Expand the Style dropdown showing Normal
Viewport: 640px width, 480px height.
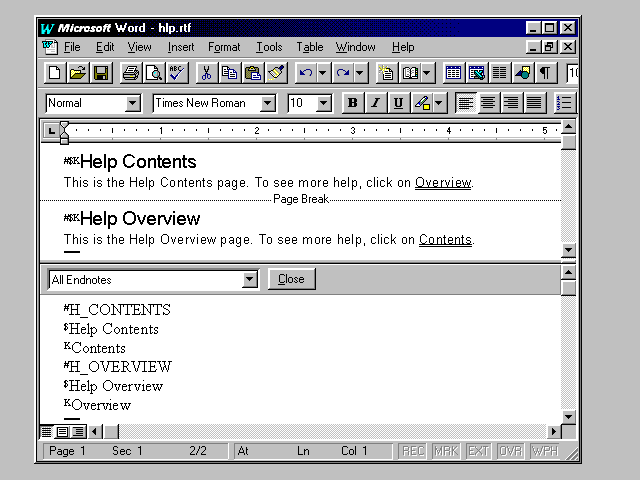coord(133,103)
